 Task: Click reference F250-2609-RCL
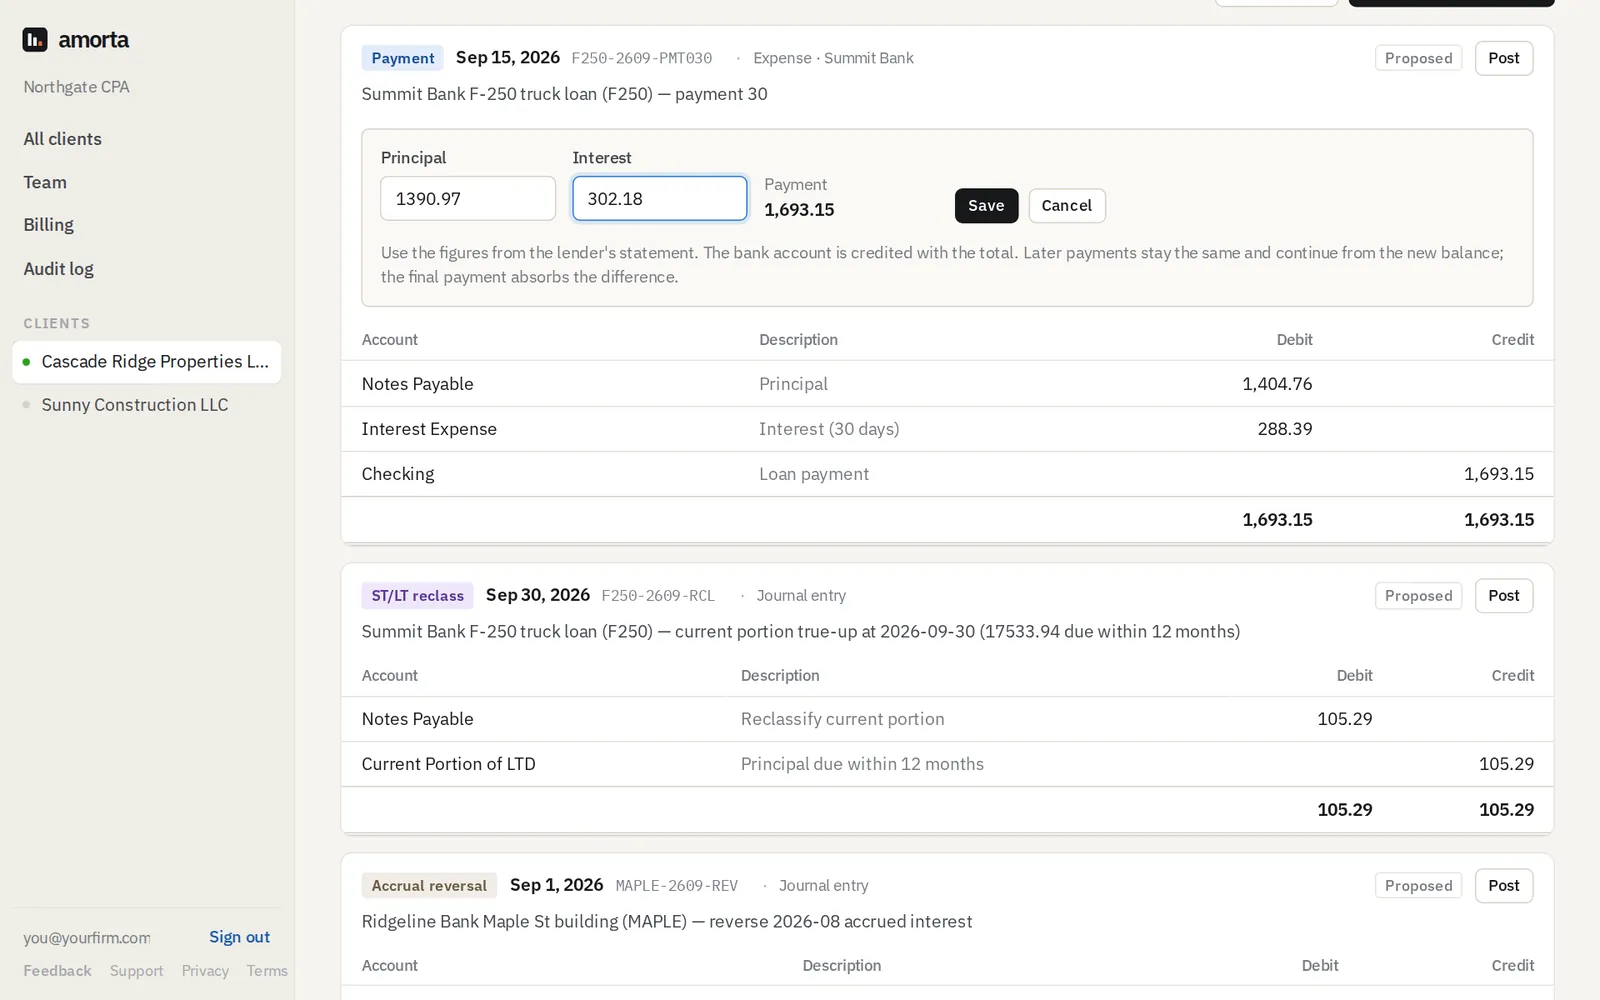(x=658, y=596)
